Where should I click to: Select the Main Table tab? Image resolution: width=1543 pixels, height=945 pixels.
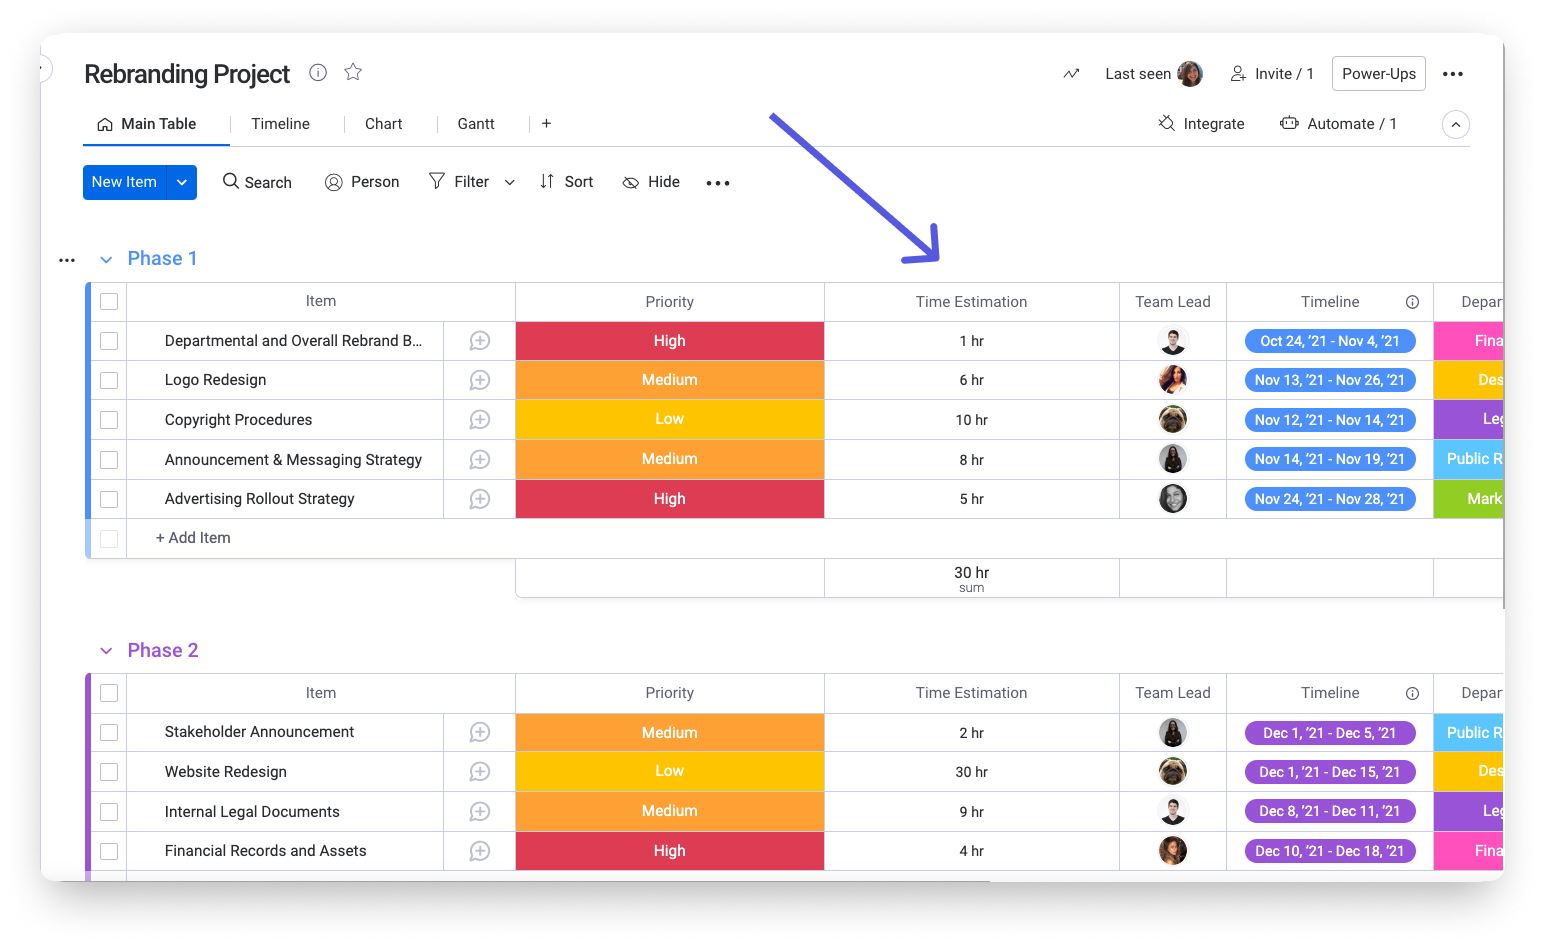(147, 124)
